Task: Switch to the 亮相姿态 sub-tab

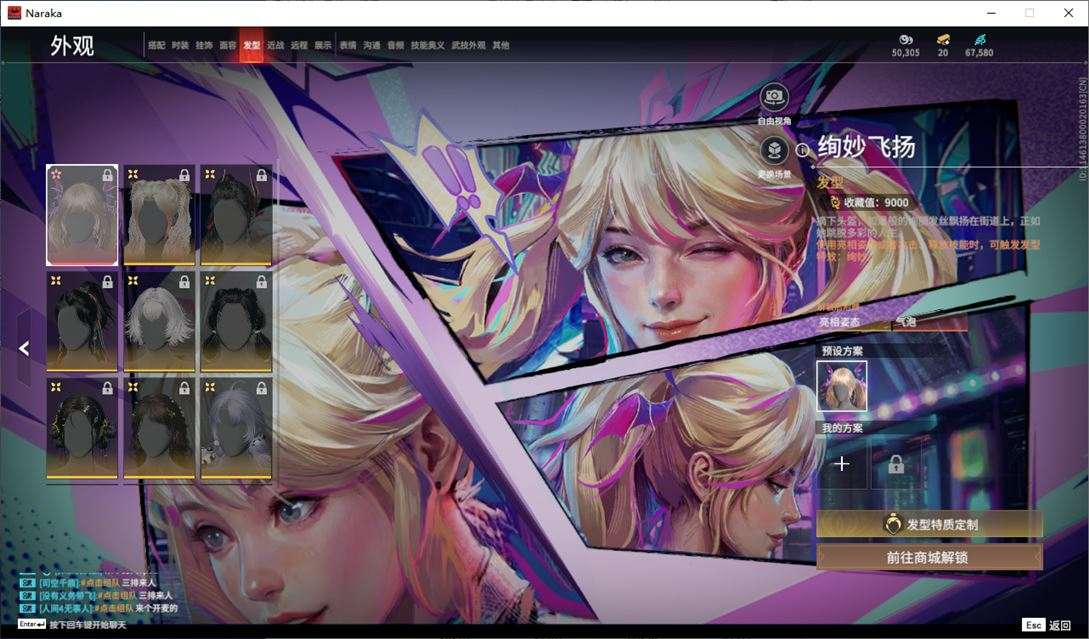Action: click(x=840, y=322)
